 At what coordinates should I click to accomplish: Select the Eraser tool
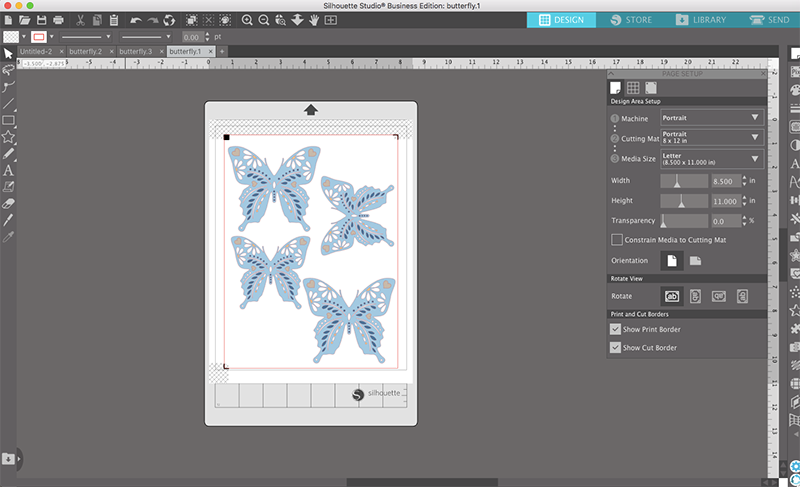[x=9, y=203]
